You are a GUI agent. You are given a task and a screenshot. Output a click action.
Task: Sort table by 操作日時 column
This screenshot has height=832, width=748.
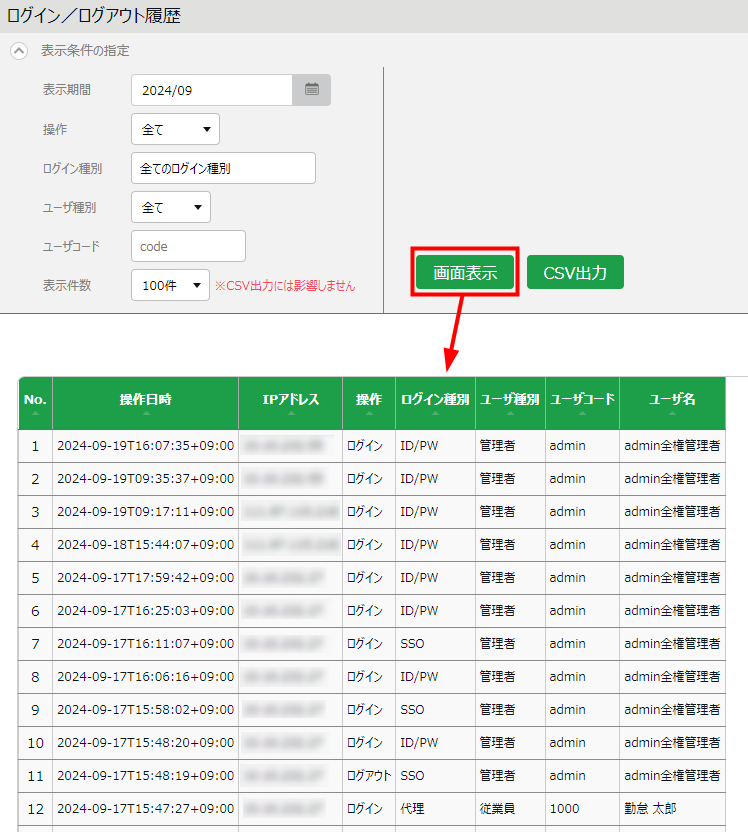tap(145, 400)
